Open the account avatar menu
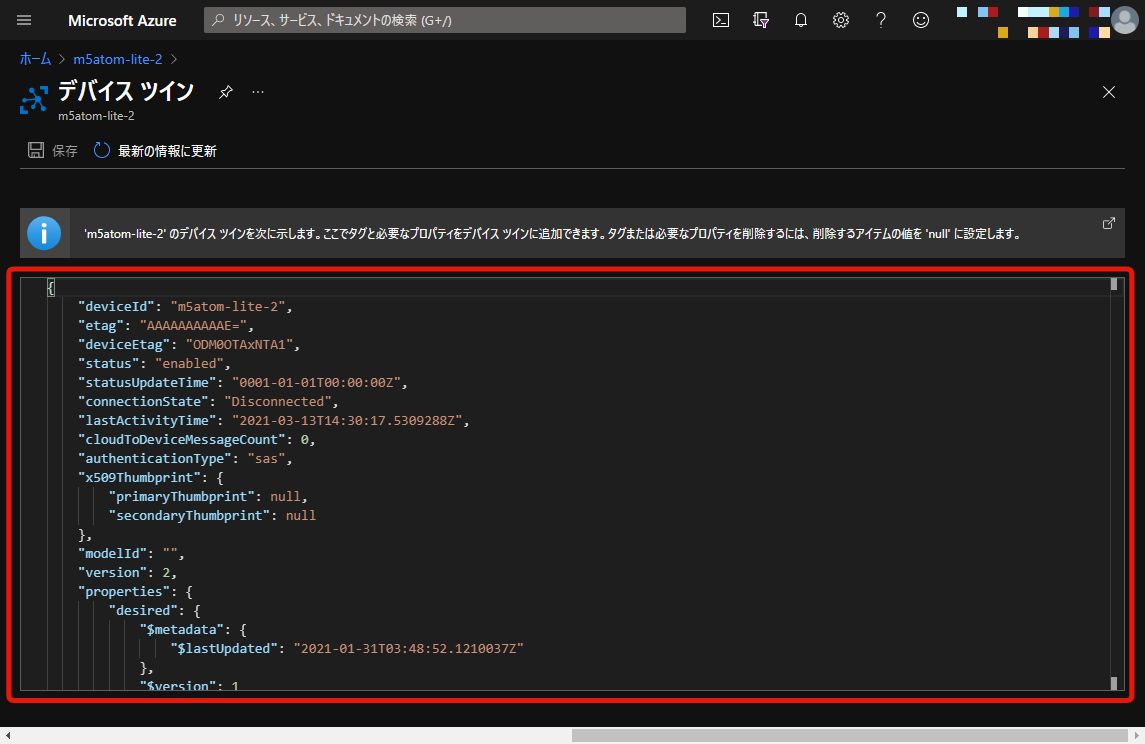 pyautogui.click(x=1125, y=20)
